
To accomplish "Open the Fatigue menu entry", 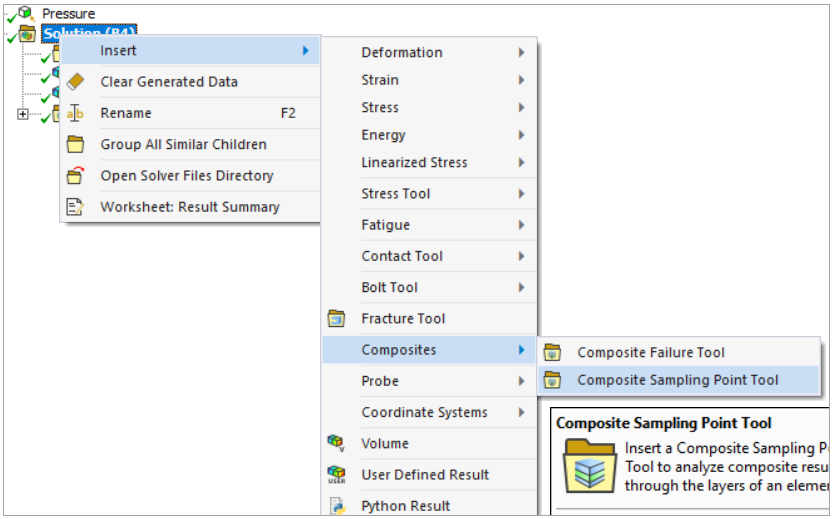I will [x=385, y=225].
